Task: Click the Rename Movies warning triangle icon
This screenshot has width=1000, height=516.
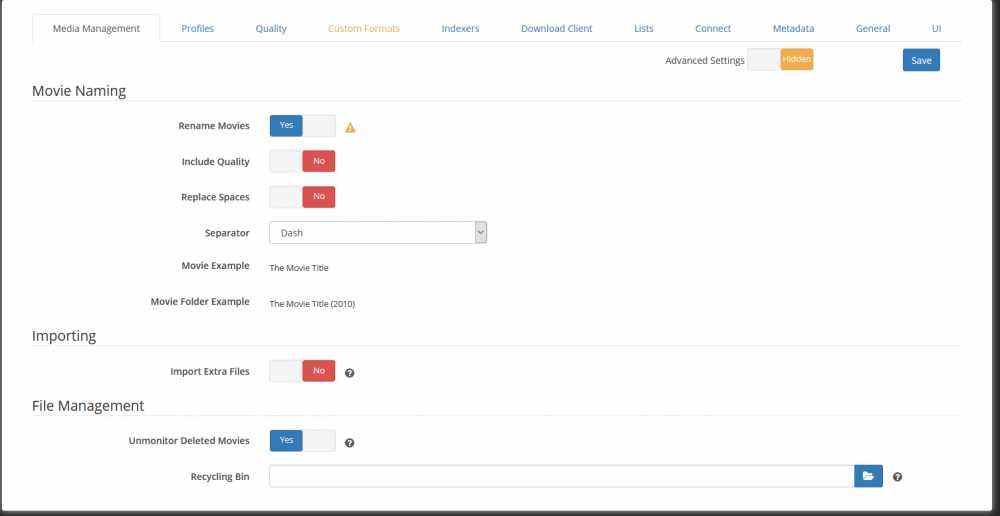Action: tap(350, 128)
